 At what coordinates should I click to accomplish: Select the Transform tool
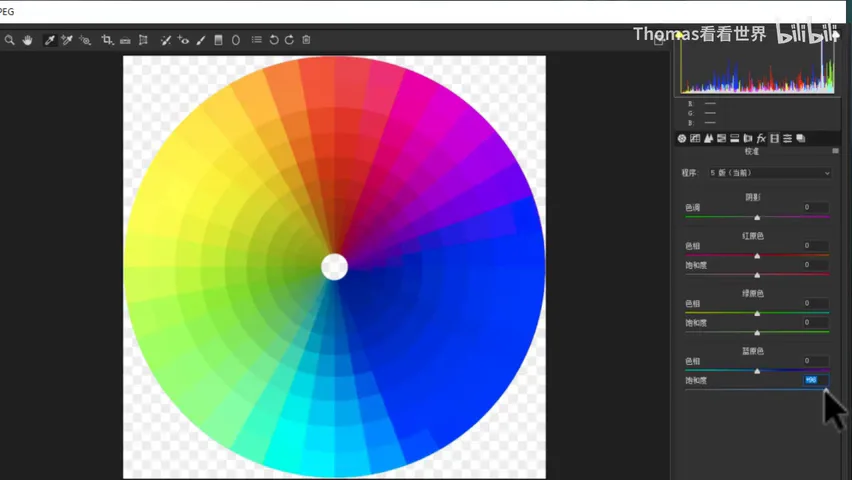click(x=143, y=40)
